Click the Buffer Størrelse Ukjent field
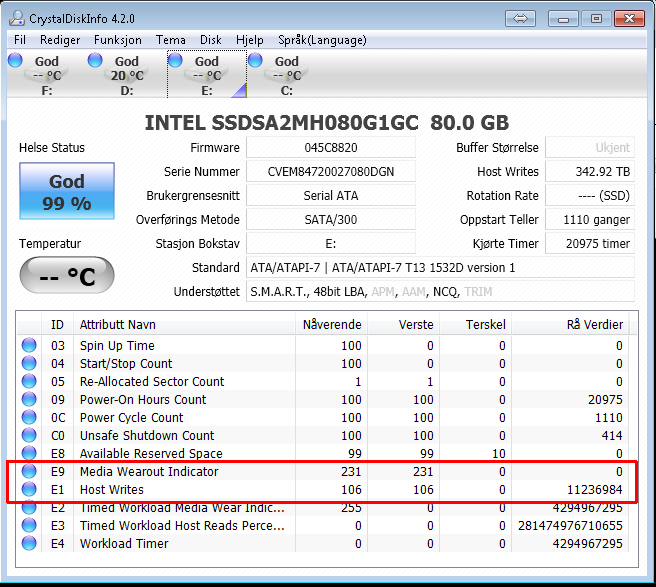 (590, 148)
